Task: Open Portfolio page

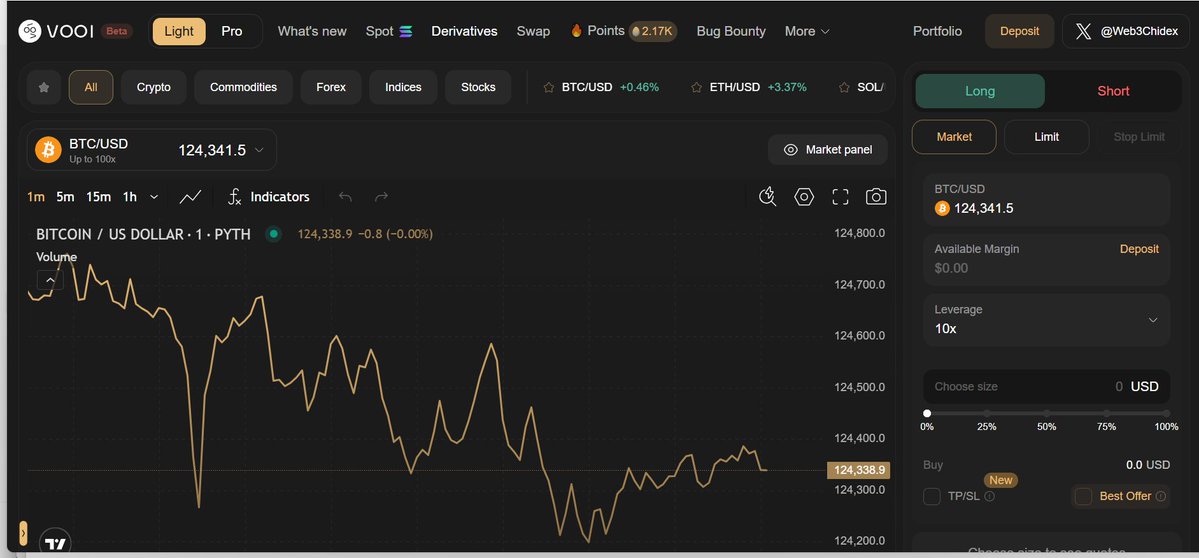Action: [937, 31]
